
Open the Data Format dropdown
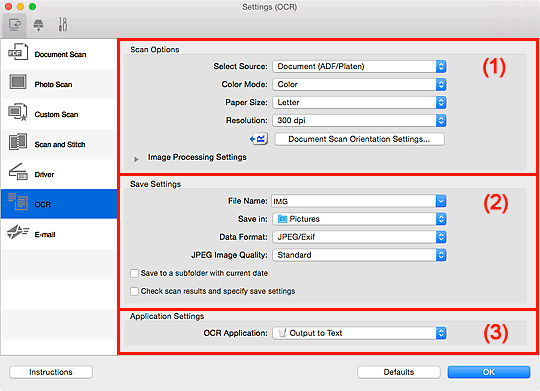[x=359, y=237]
